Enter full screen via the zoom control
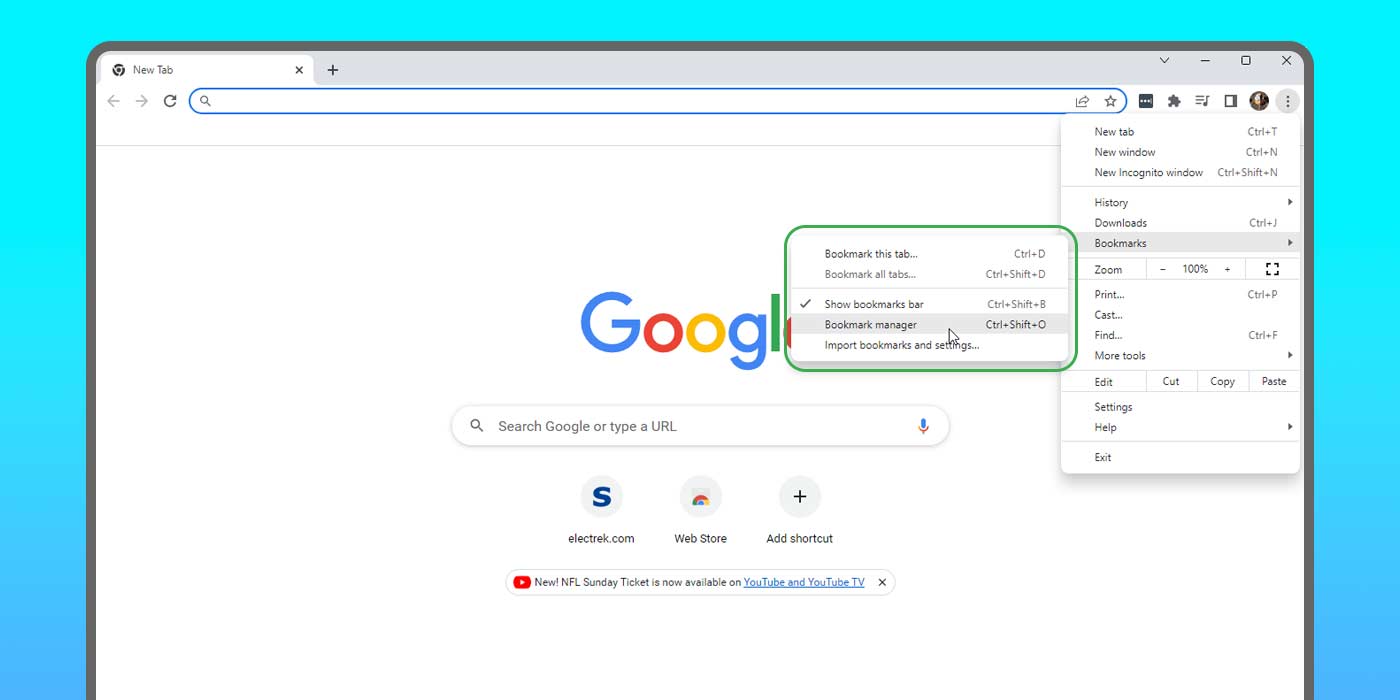Screen dimensions: 1400x700 pyautogui.click(x=1271, y=268)
